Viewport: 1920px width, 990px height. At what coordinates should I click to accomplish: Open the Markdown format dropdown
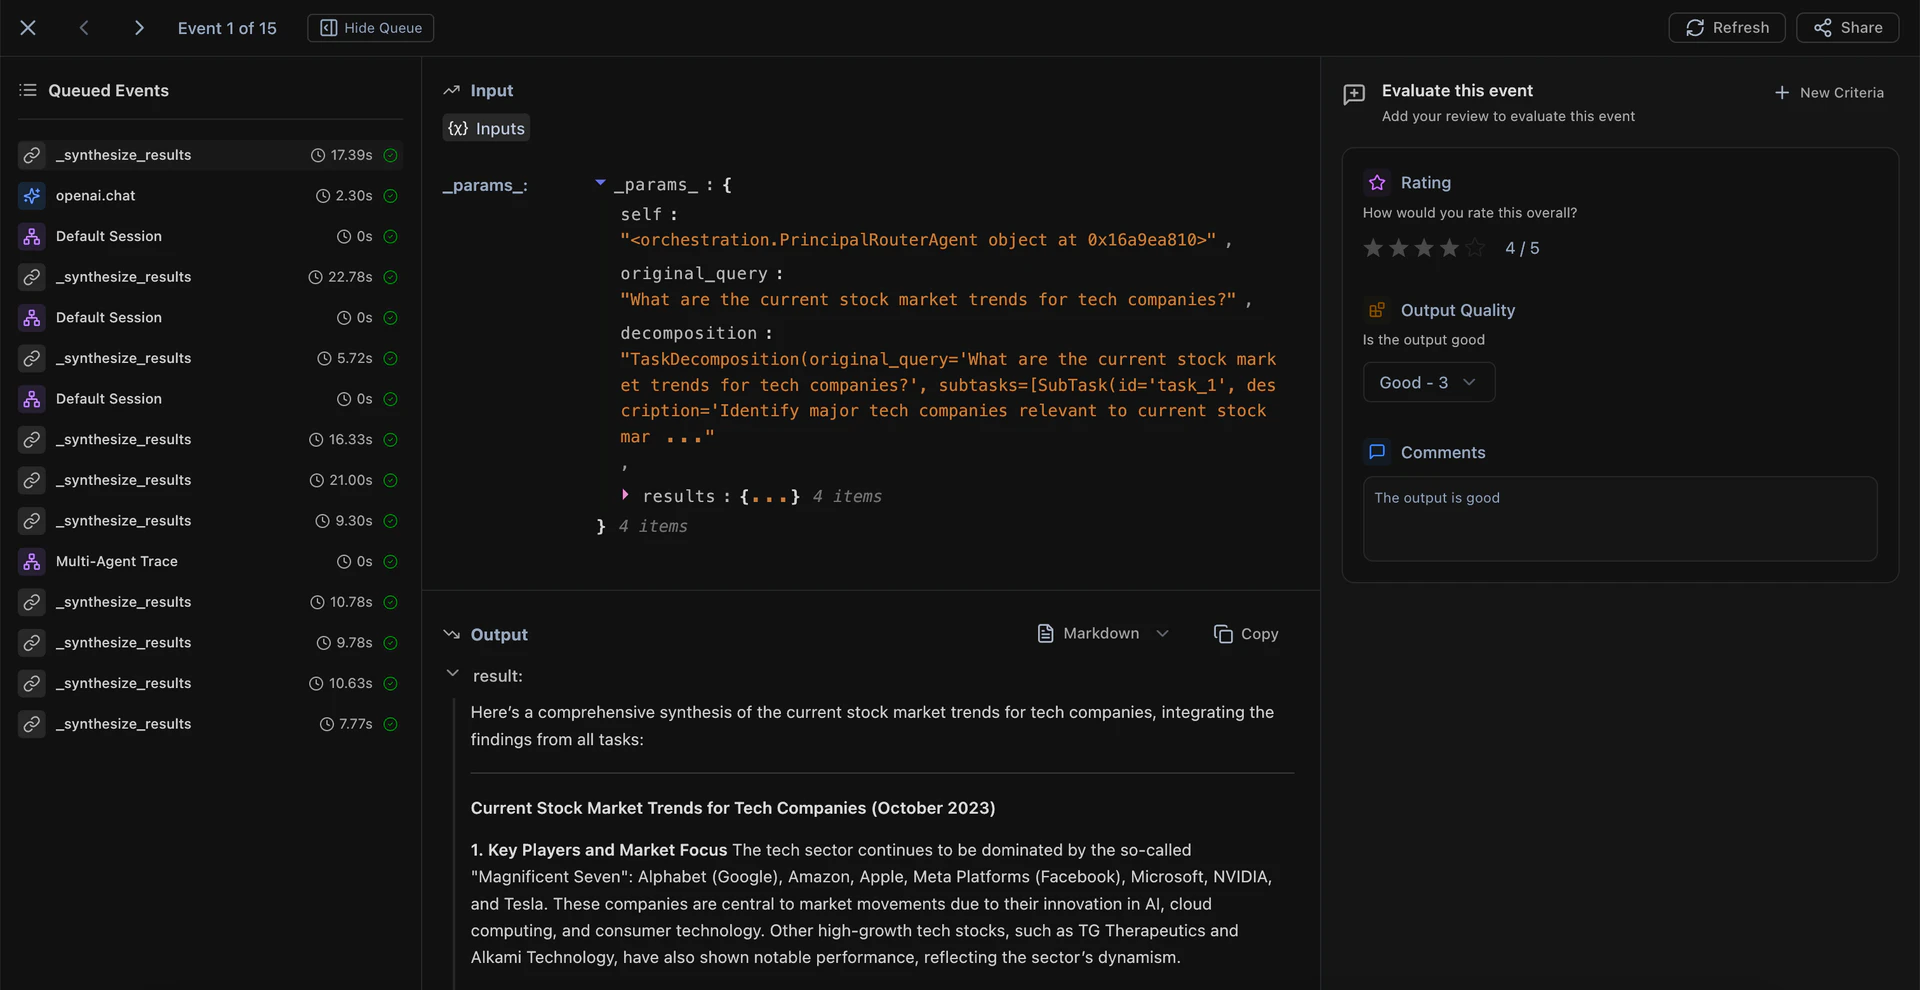click(x=1102, y=634)
